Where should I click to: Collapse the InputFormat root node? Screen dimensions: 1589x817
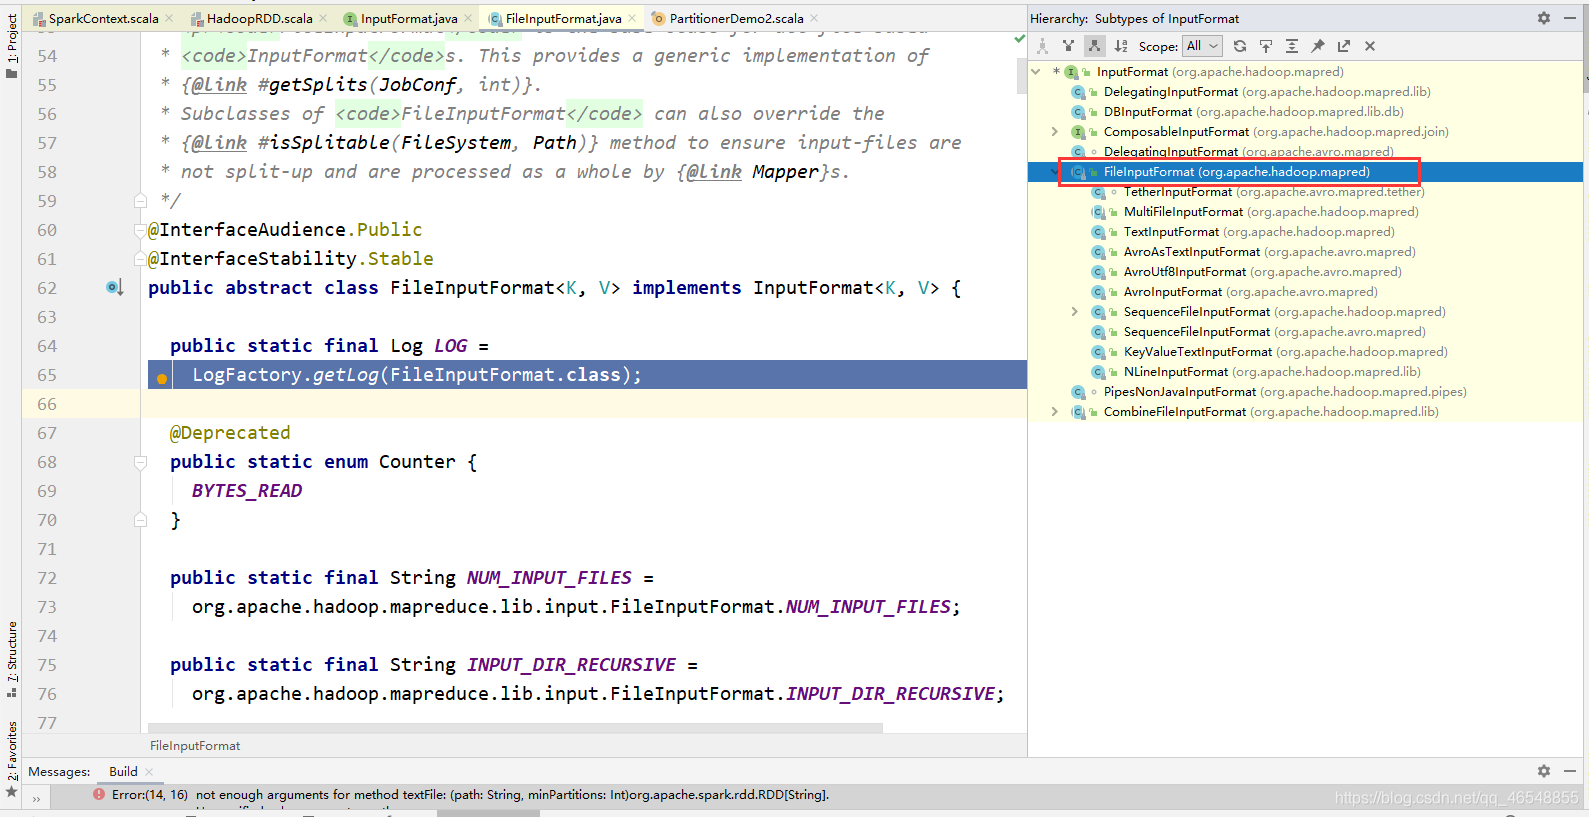(x=1036, y=72)
